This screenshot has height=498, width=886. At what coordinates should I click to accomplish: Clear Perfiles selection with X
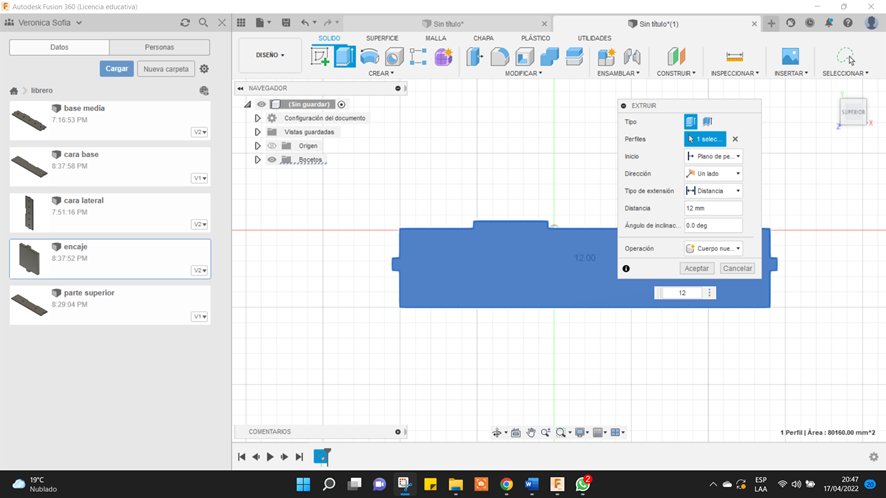(735, 139)
